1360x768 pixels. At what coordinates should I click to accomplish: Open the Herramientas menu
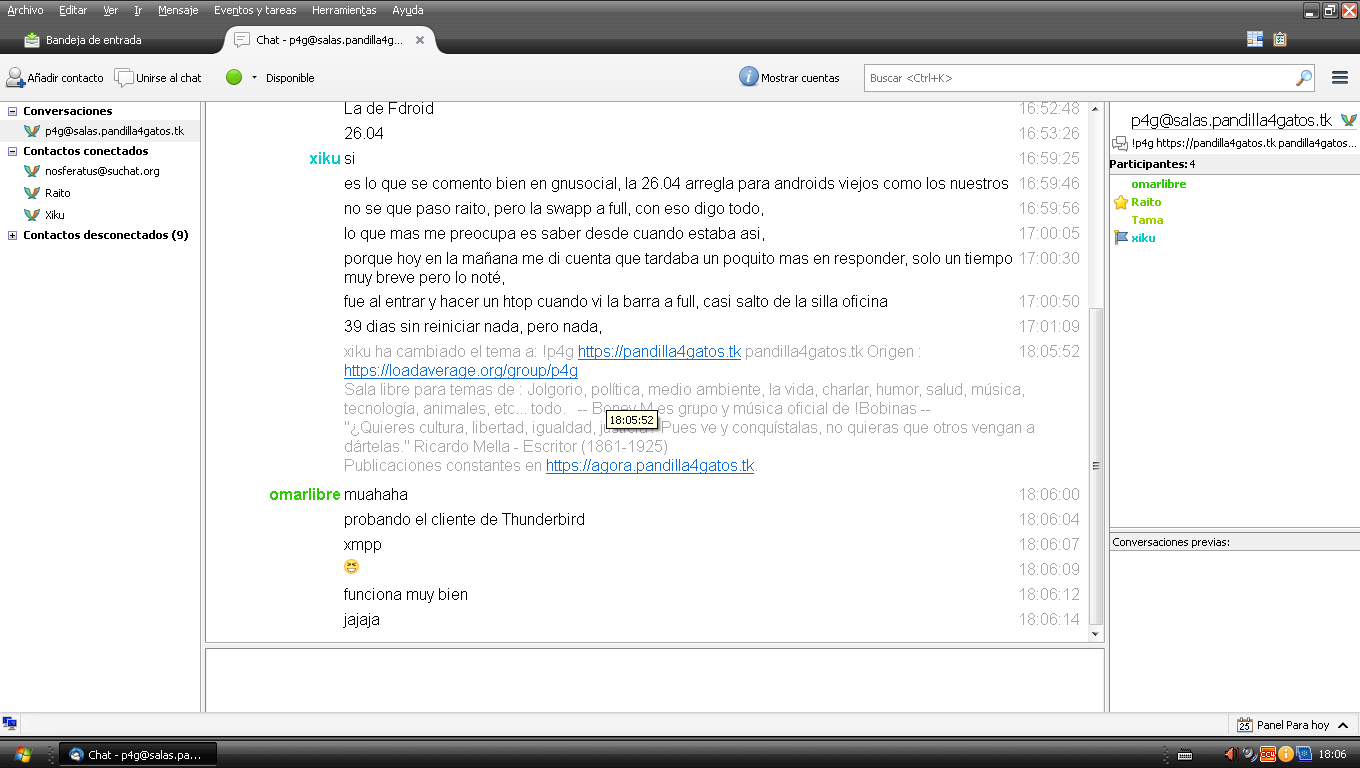[344, 10]
